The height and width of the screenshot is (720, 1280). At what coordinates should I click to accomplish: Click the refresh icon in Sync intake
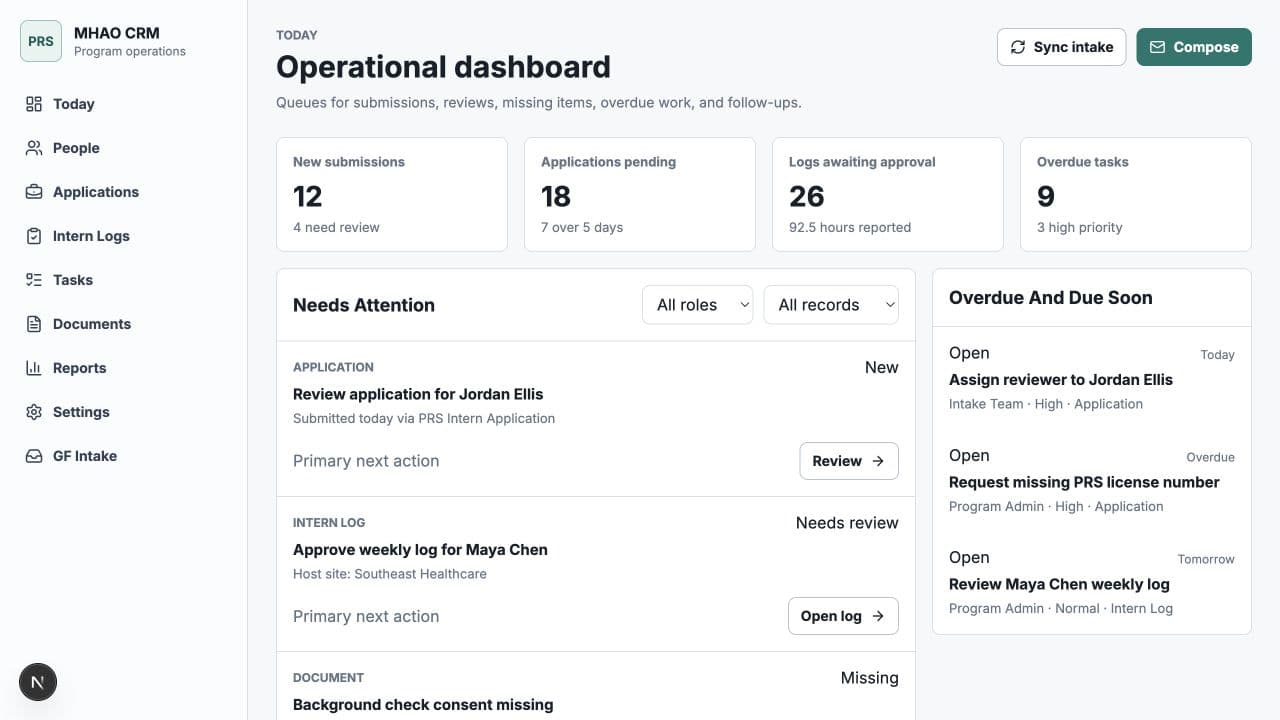(1018, 47)
